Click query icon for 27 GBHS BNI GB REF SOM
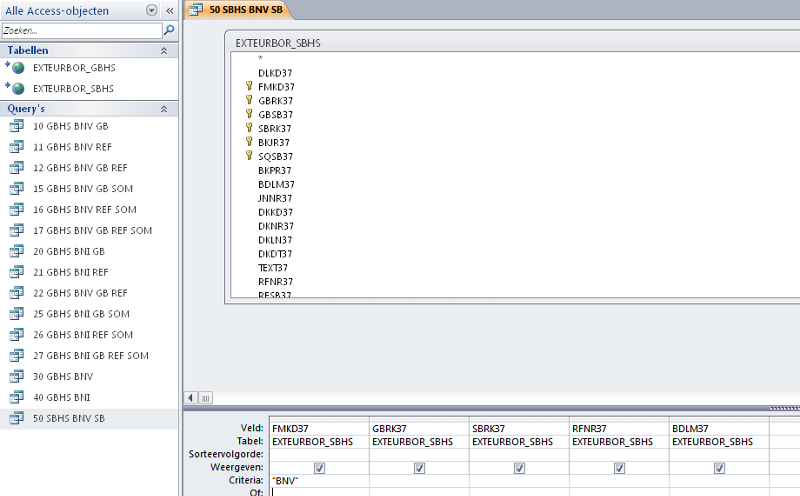The width and height of the screenshot is (800, 496). (17, 356)
